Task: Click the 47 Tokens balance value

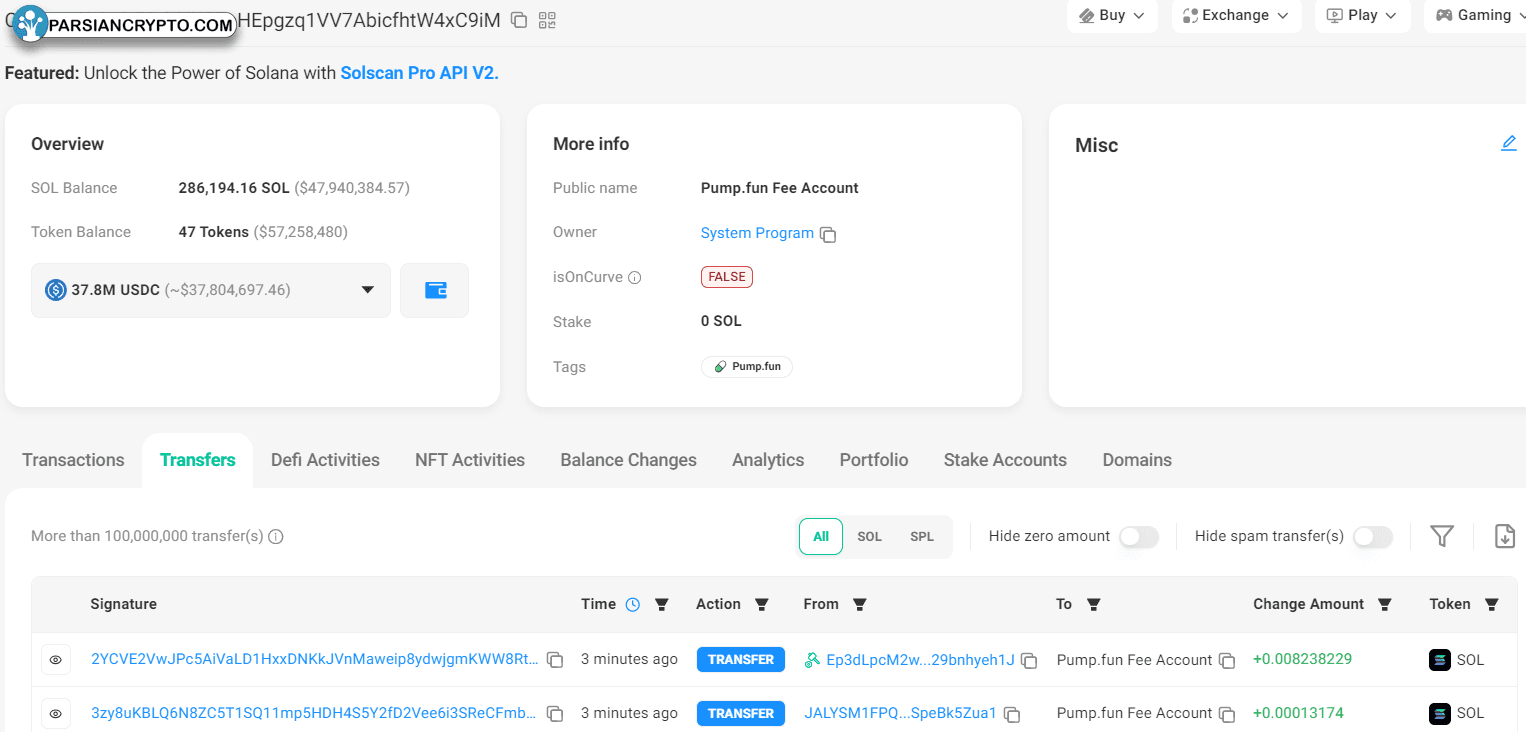Action: click(214, 232)
